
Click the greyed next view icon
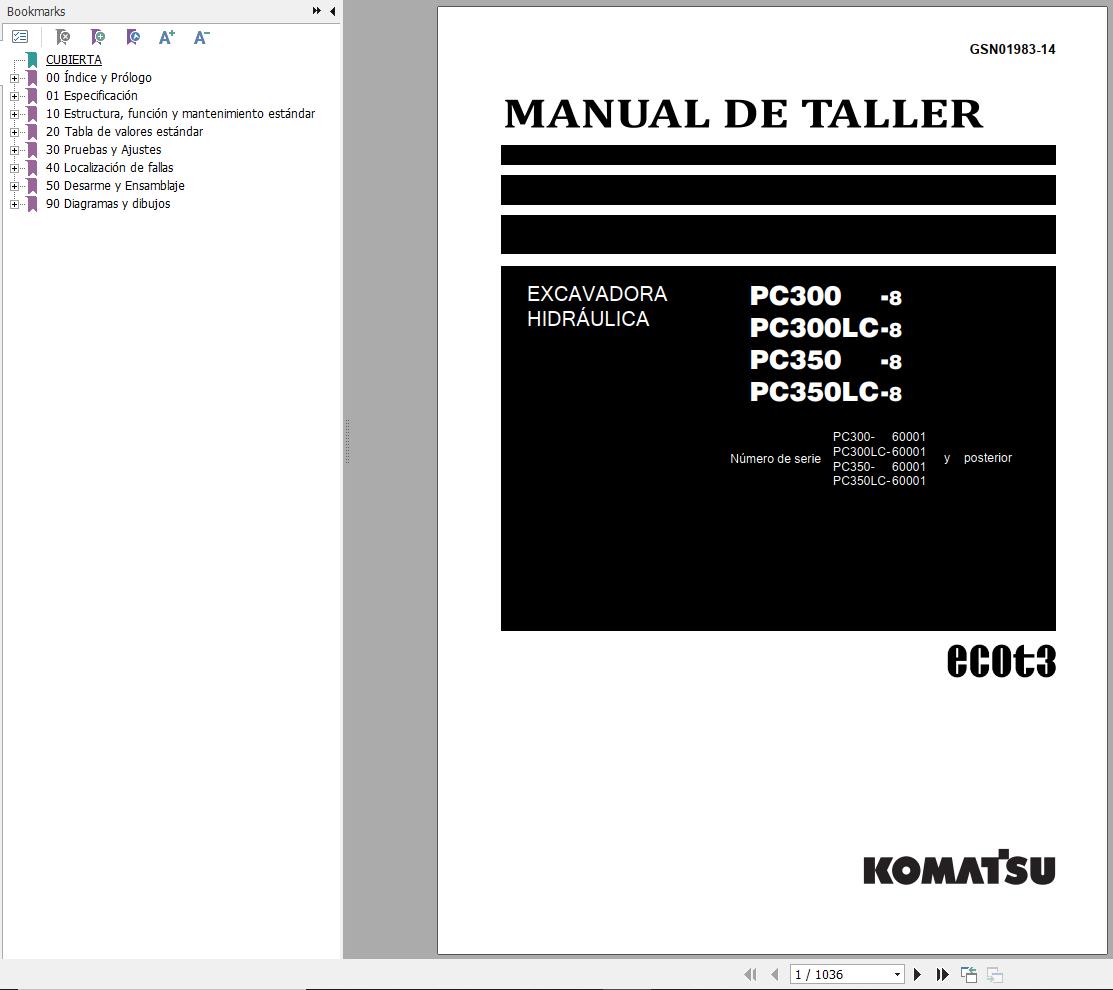pyautogui.click(x=994, y=974)
